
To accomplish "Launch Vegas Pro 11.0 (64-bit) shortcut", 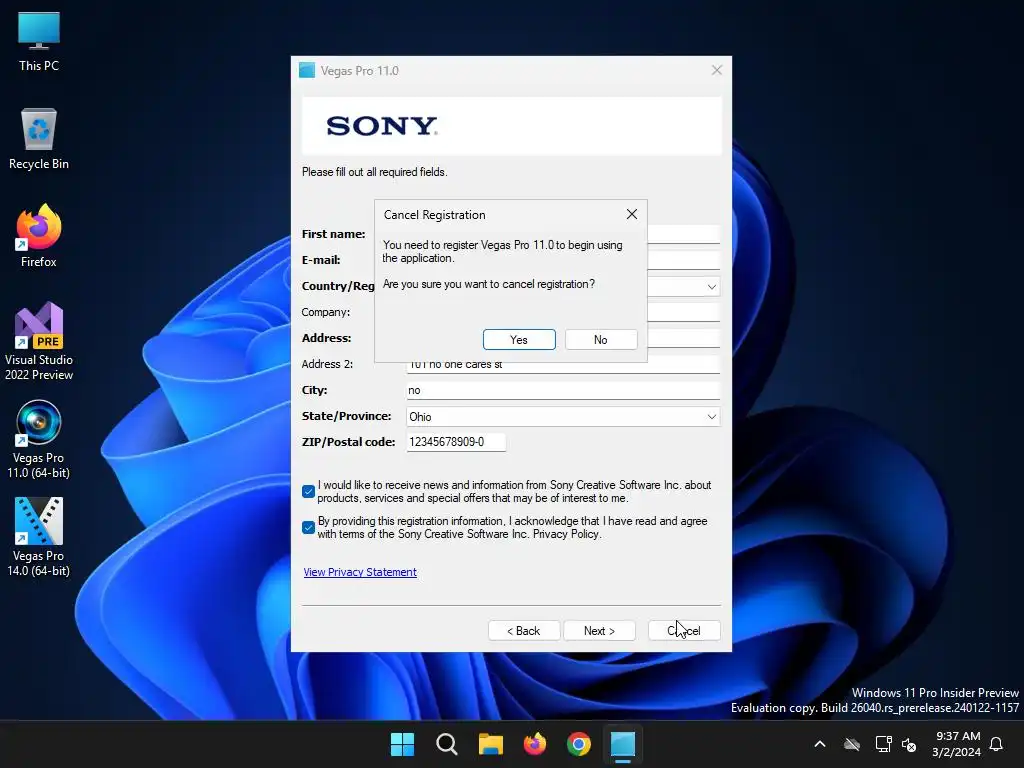I will 39,439.
